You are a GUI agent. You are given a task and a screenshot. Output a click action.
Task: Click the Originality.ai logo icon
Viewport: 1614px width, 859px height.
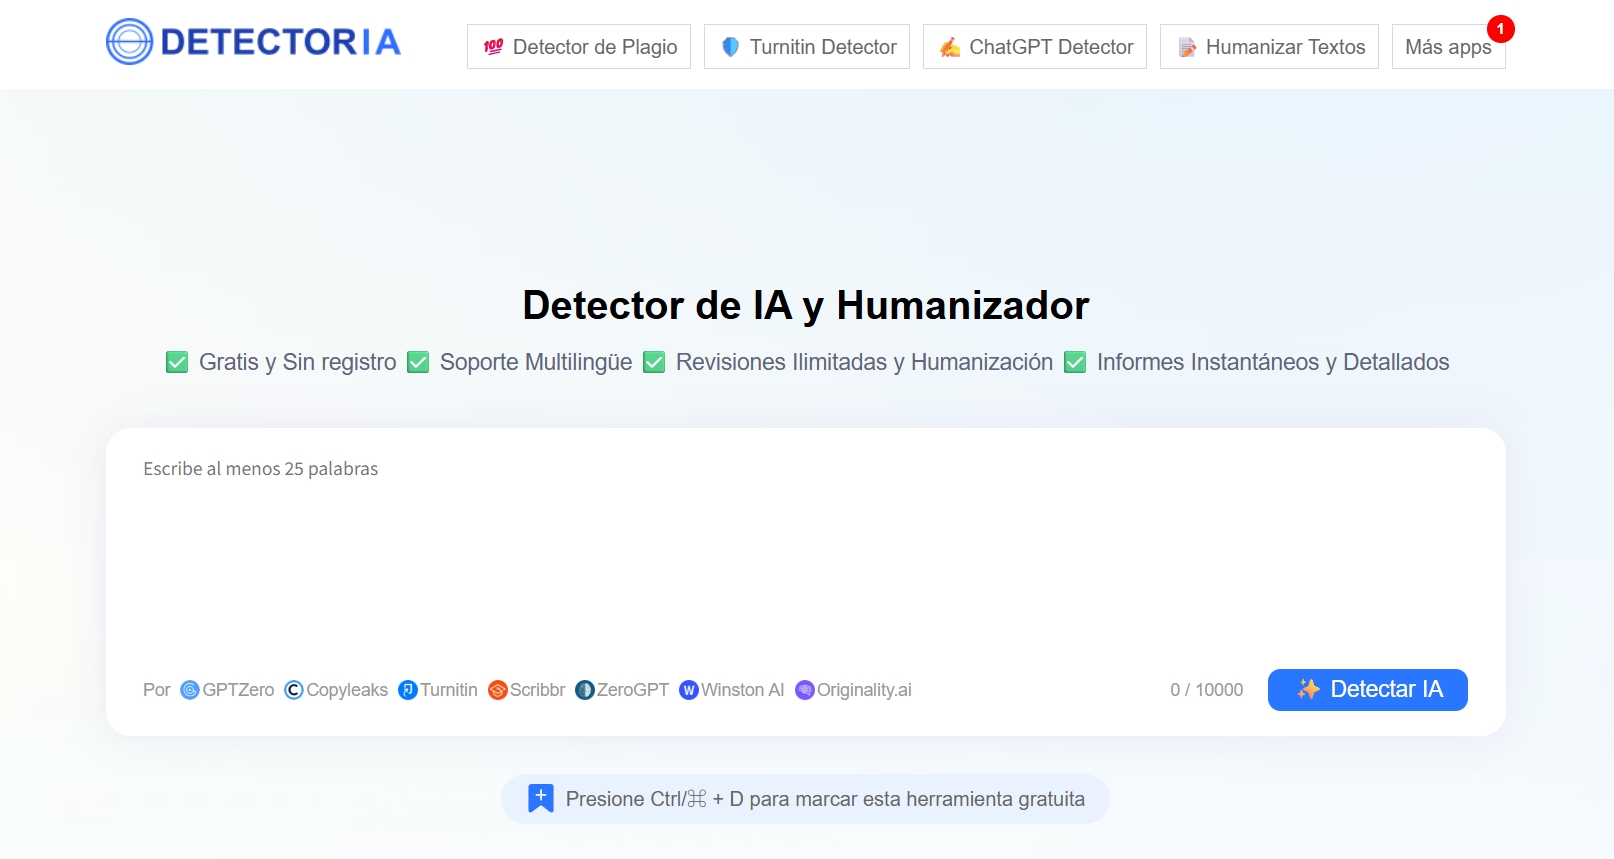(805, 690)
